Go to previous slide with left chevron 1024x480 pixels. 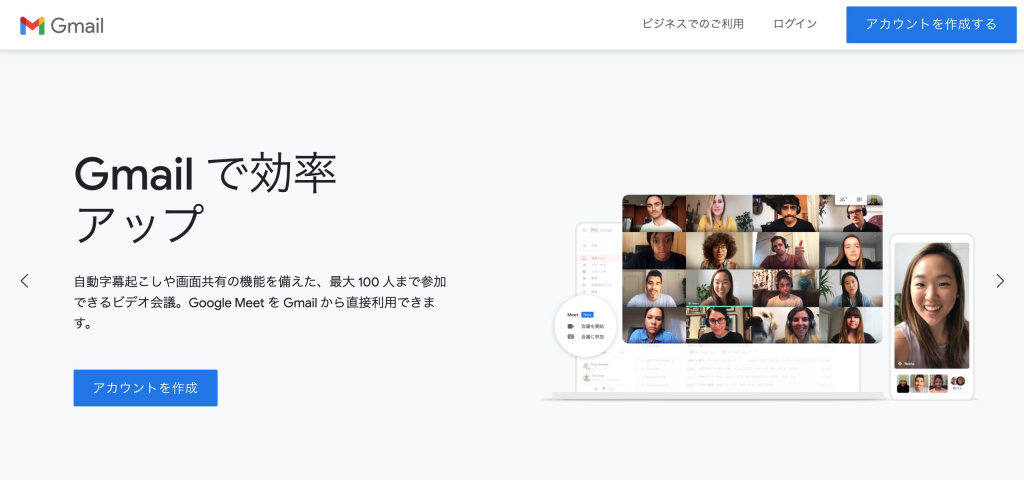pos(24,281)
